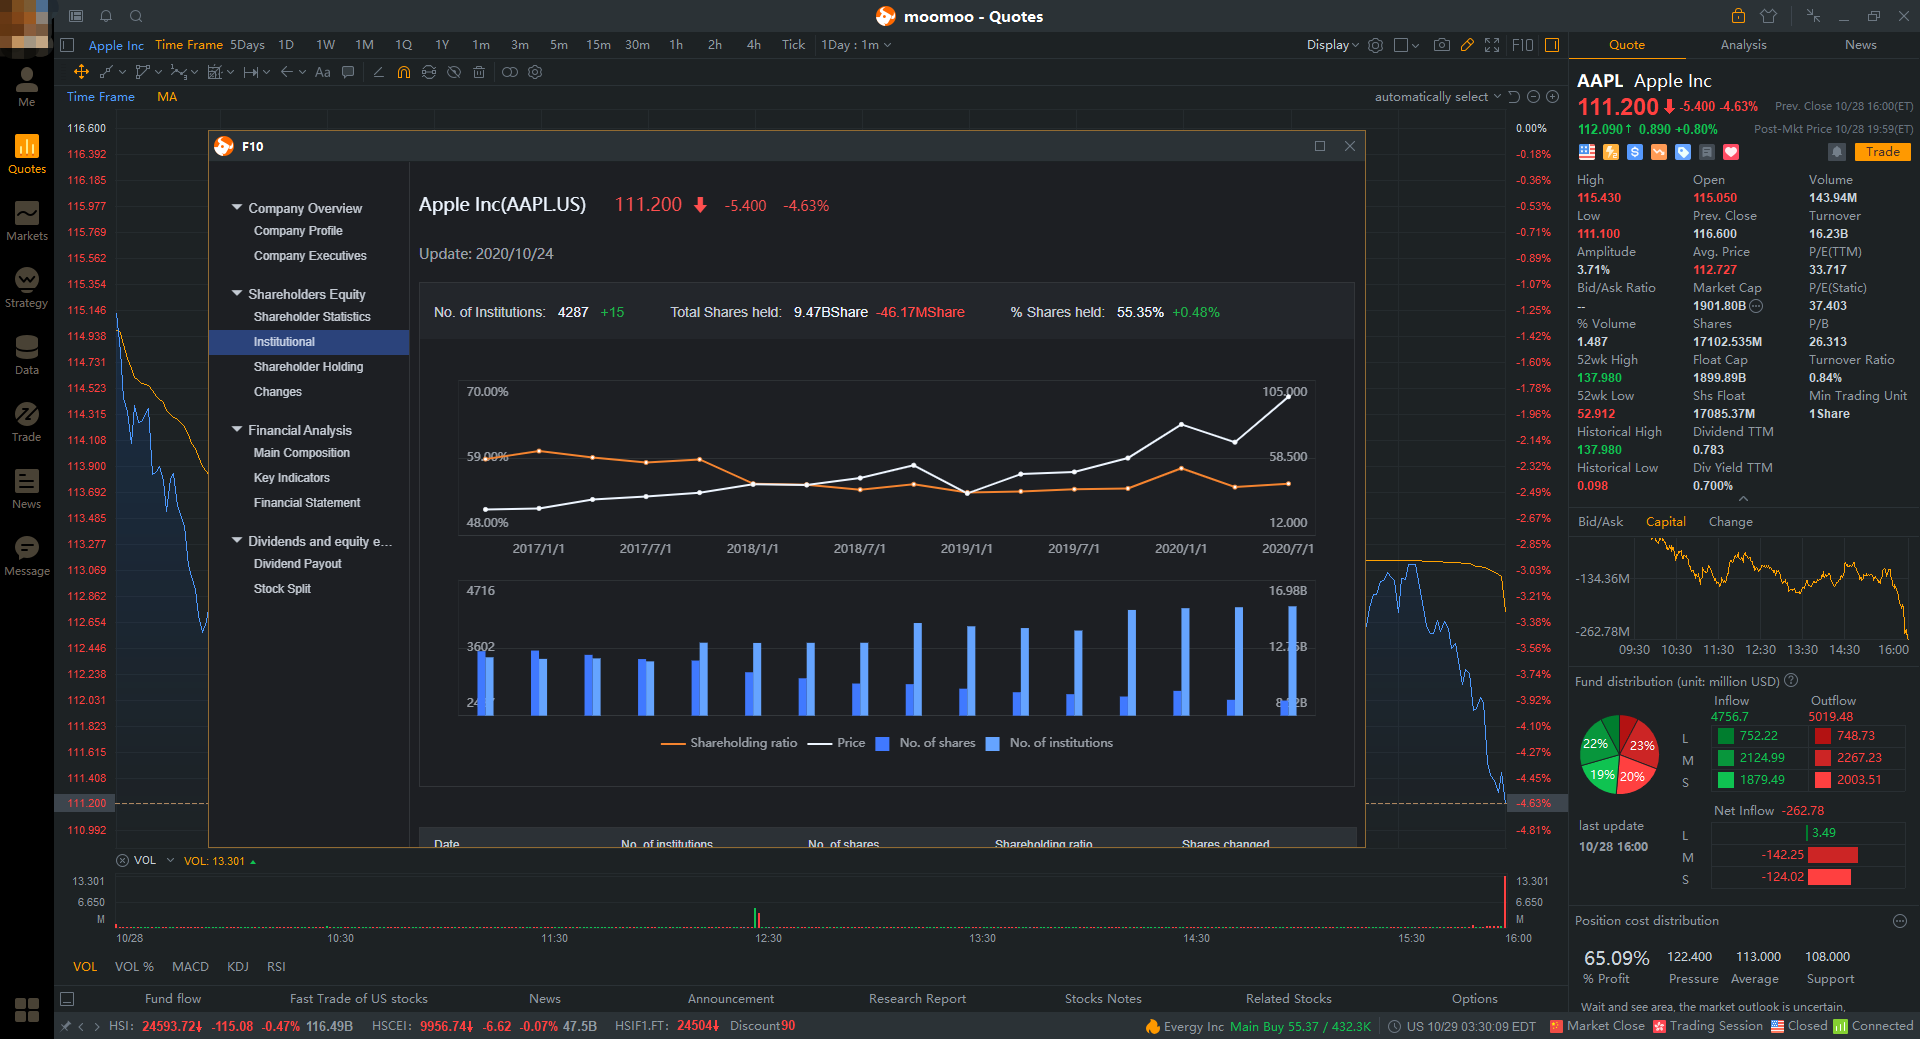This screenshot has width=1920, height=1039.
Task: Click the Position cost distribution more icon
Action: pos(1900,921)
